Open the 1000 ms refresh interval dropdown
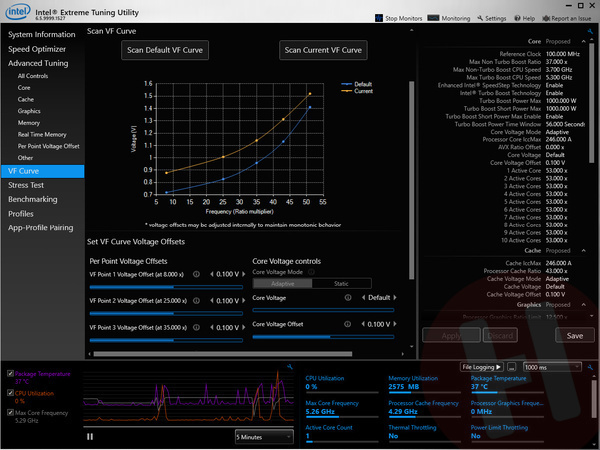600x450 pixels. tap(552, 367)
